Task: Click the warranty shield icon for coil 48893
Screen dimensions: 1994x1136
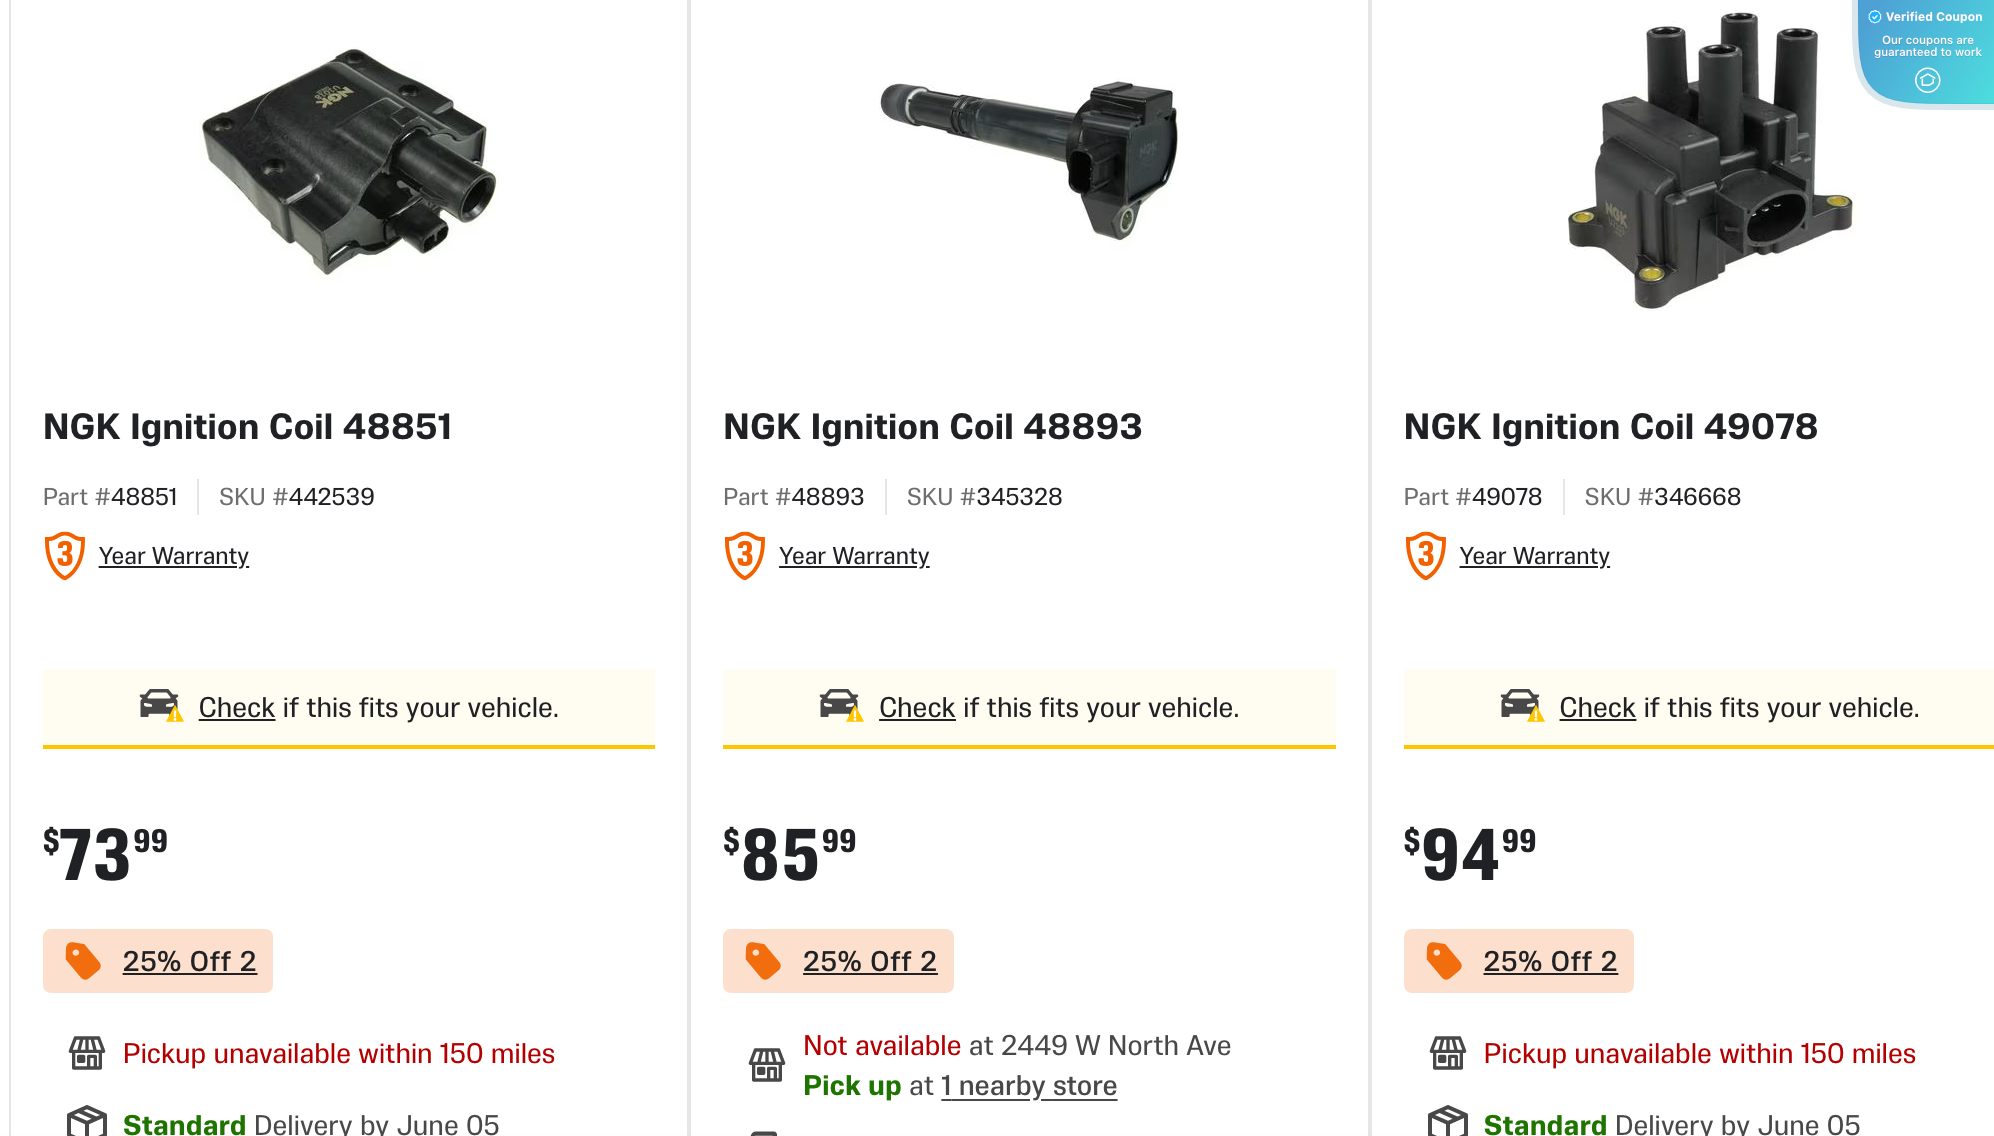Action: click(745, 556)
